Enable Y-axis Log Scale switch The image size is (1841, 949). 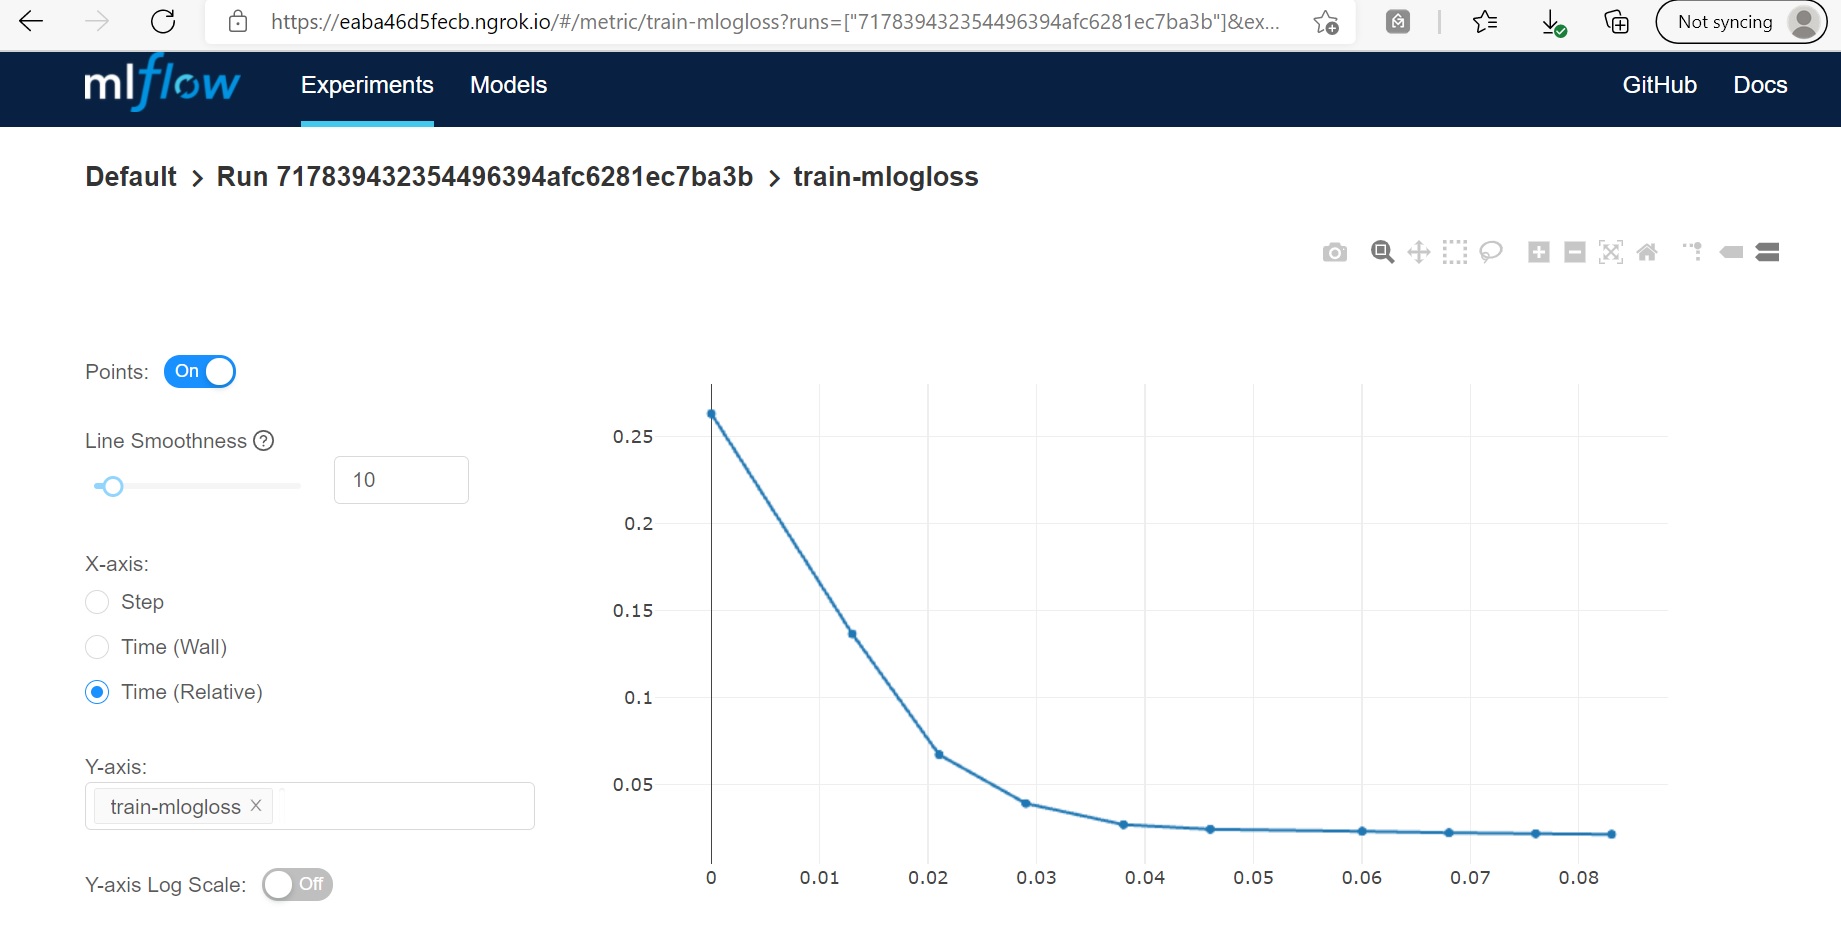pyautogui.click(x=297, y=884)
